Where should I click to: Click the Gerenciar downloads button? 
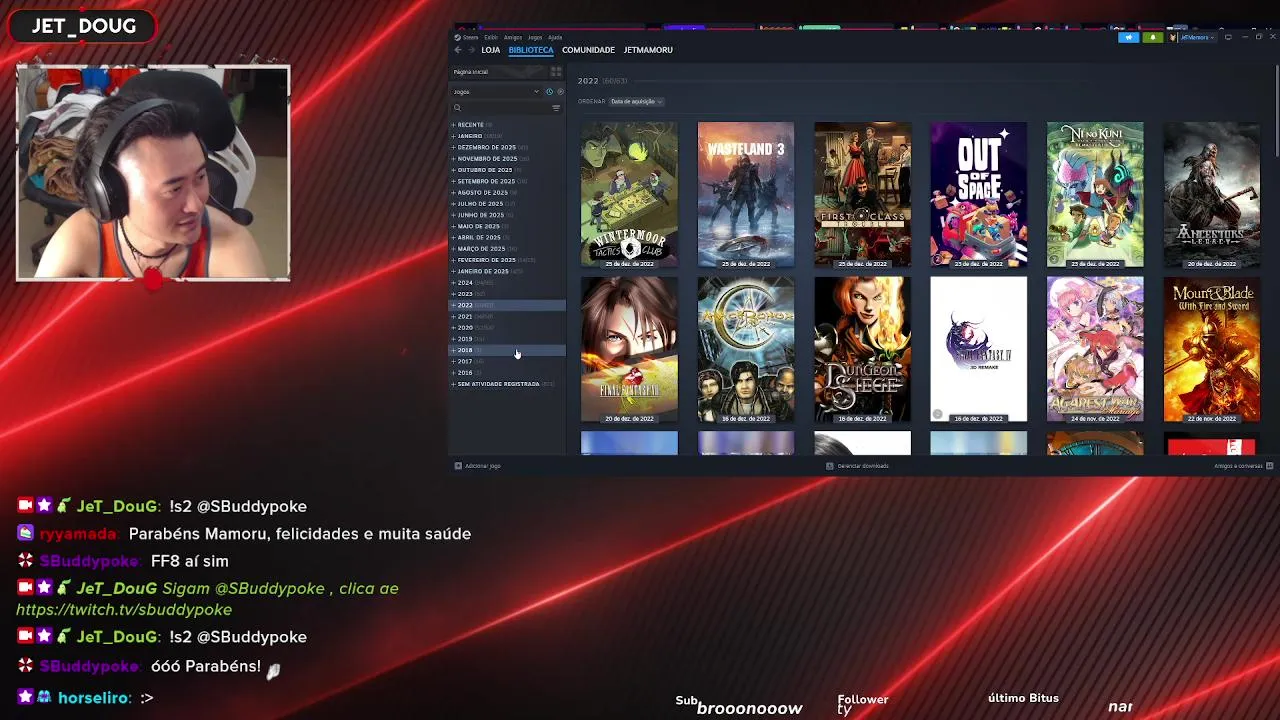pos(858,466)
